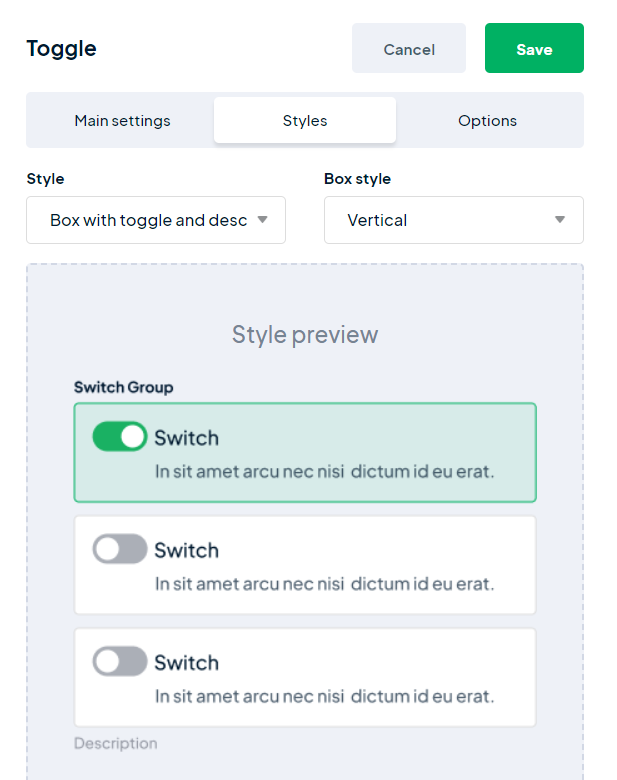
Task: Click the Box style field label
Action: [x=357, y=179]
